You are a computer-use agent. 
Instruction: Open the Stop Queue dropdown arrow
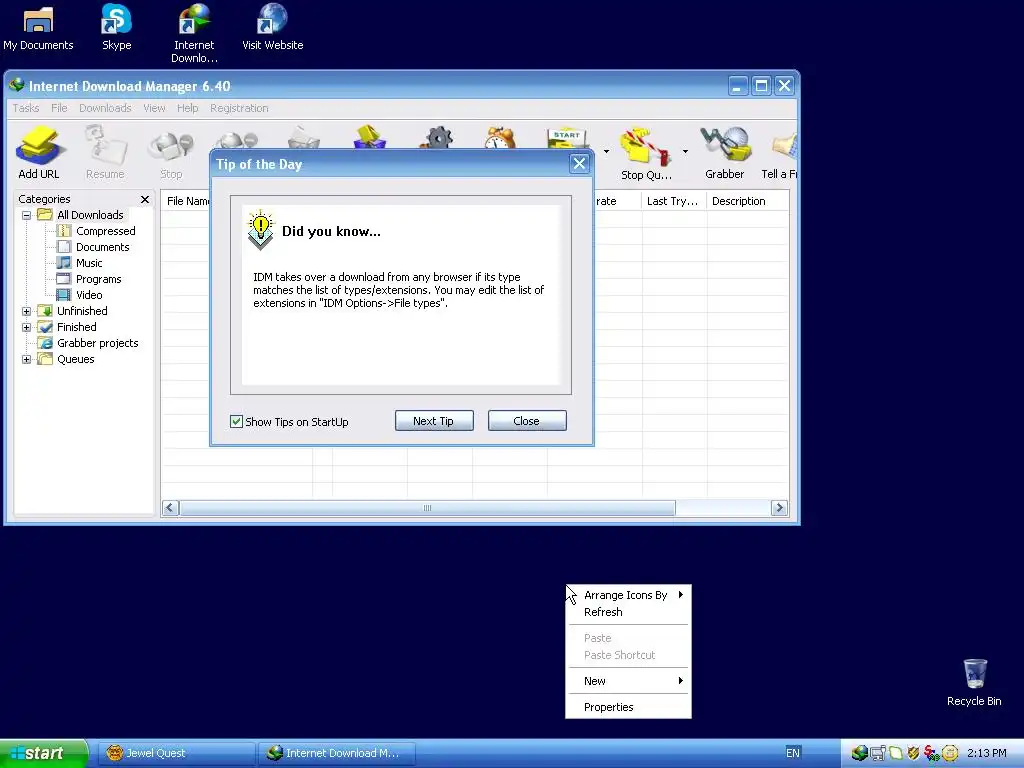pos(685,152)
